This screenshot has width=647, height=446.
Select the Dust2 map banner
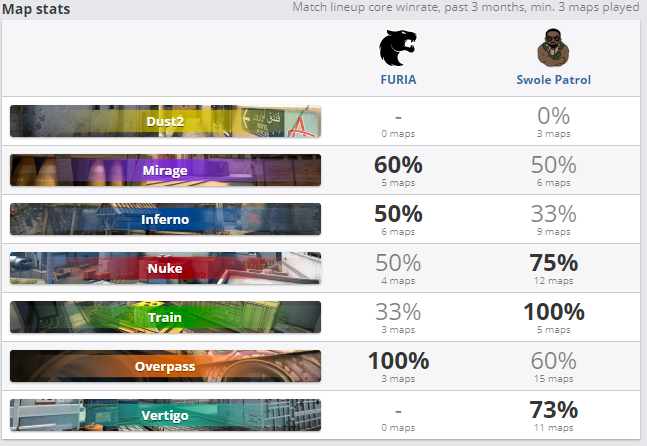(x=165, y=121)
